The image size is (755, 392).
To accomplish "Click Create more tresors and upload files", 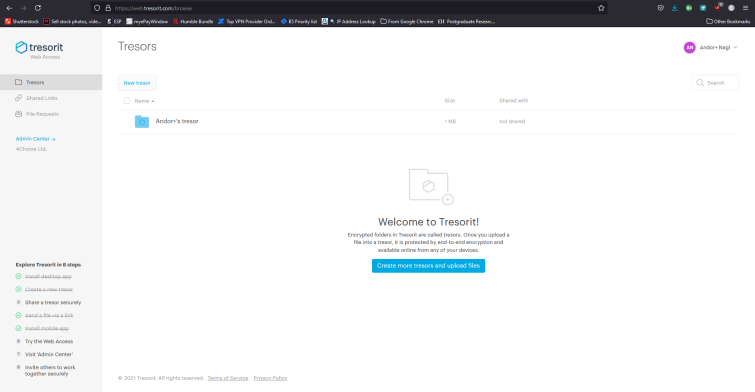I will point(428,266).
